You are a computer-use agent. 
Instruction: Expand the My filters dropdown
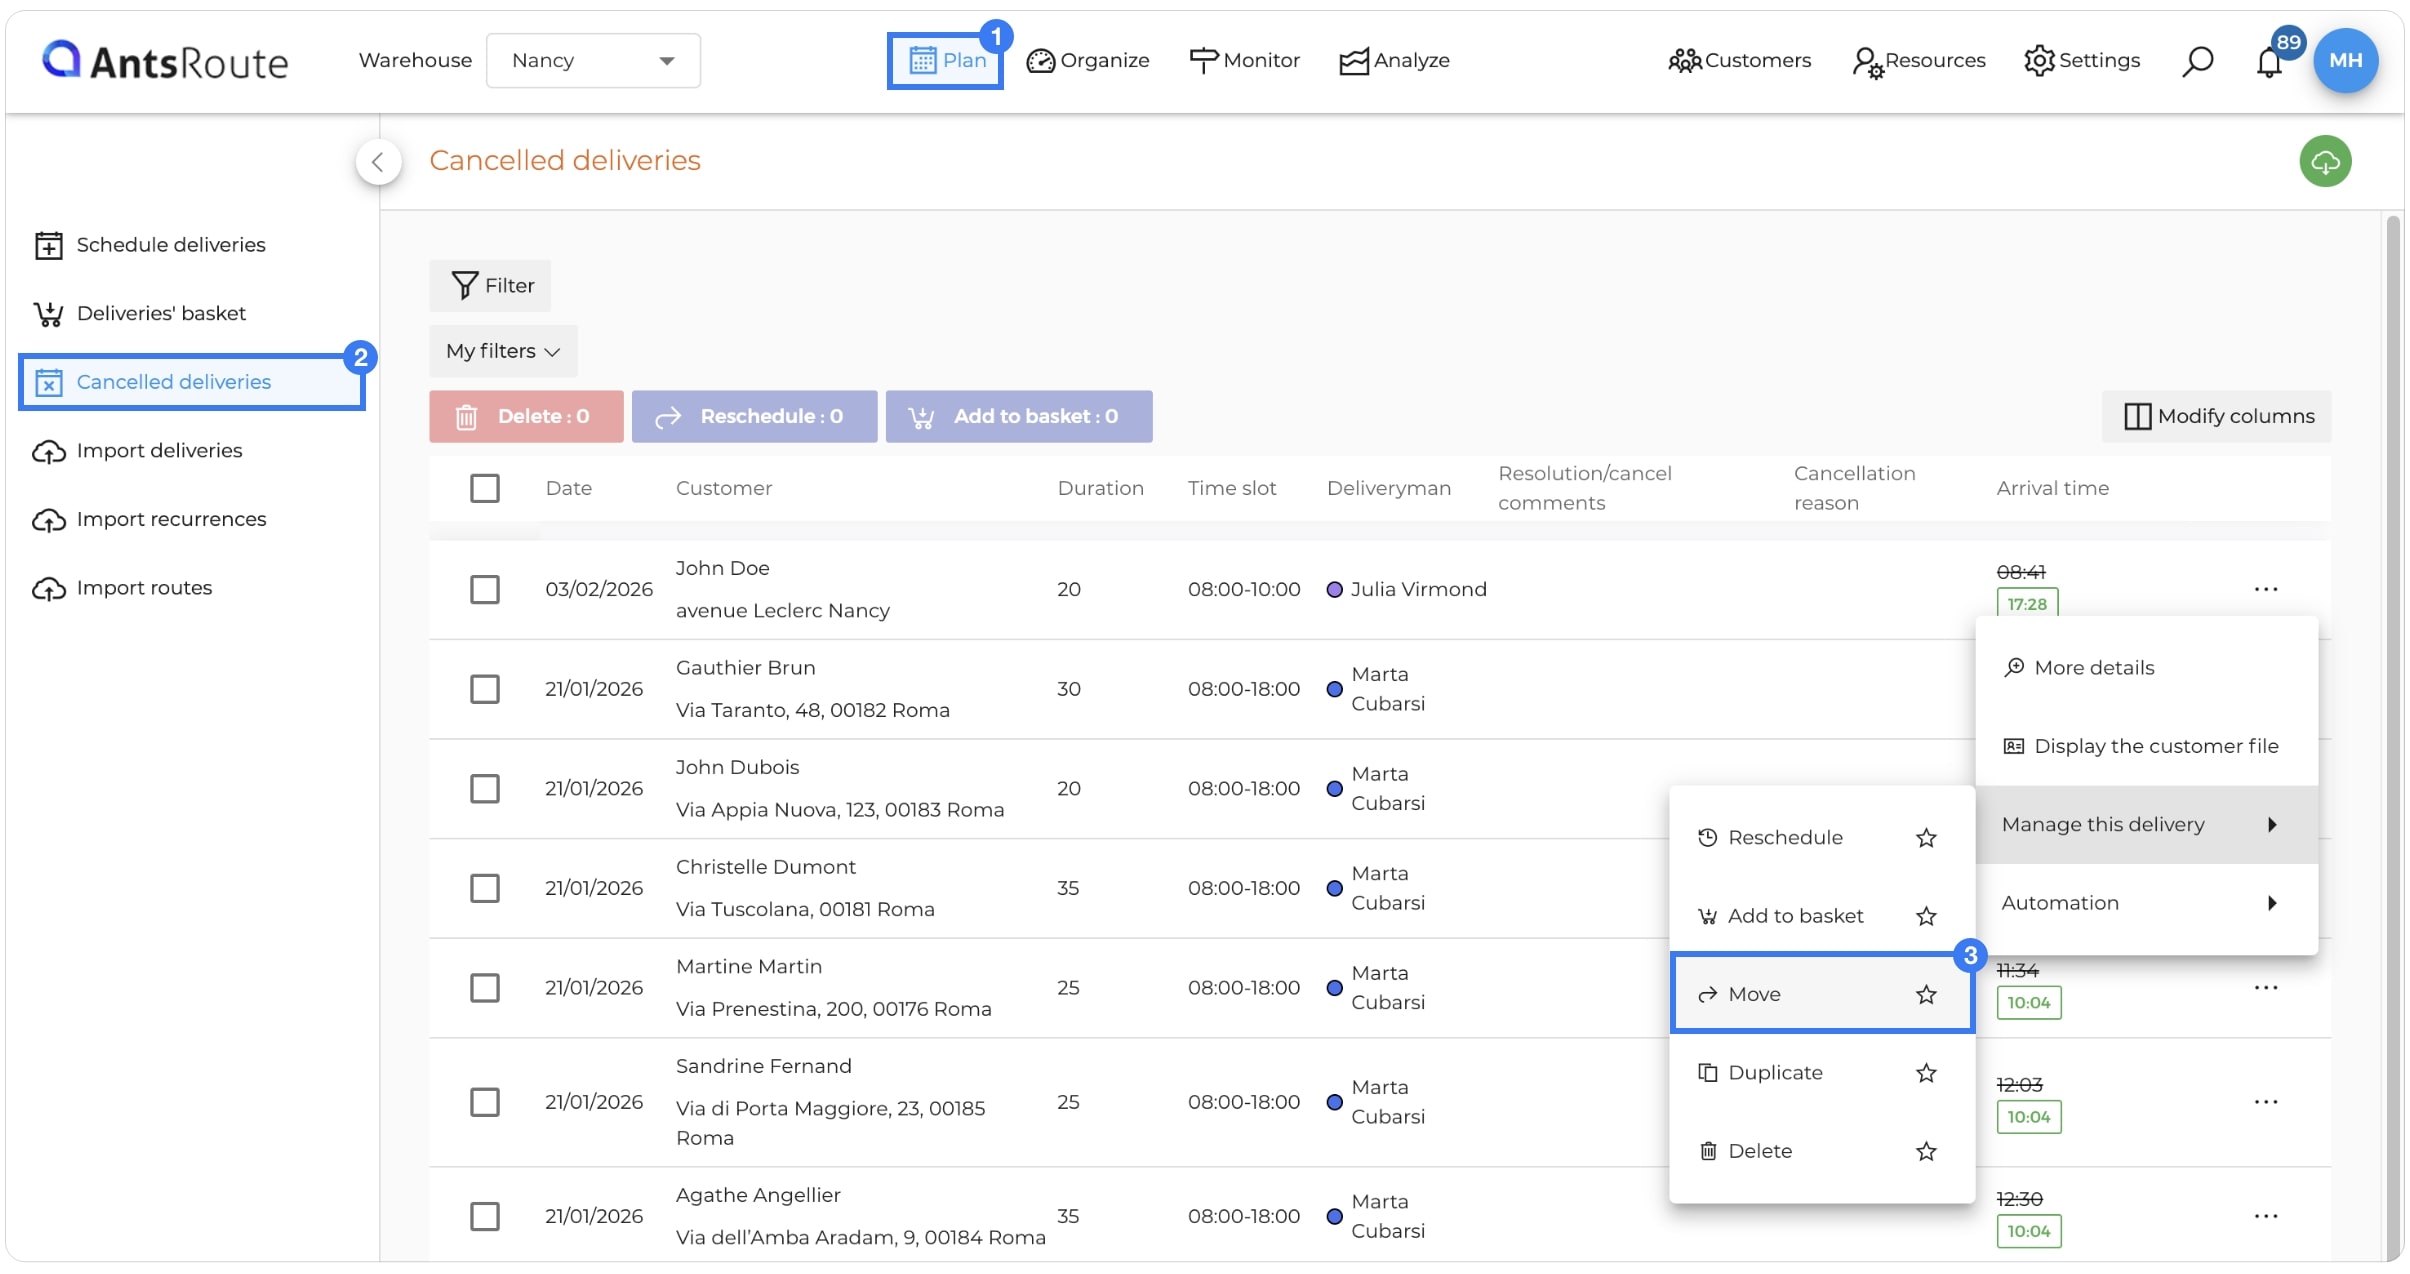pos(503,351)
